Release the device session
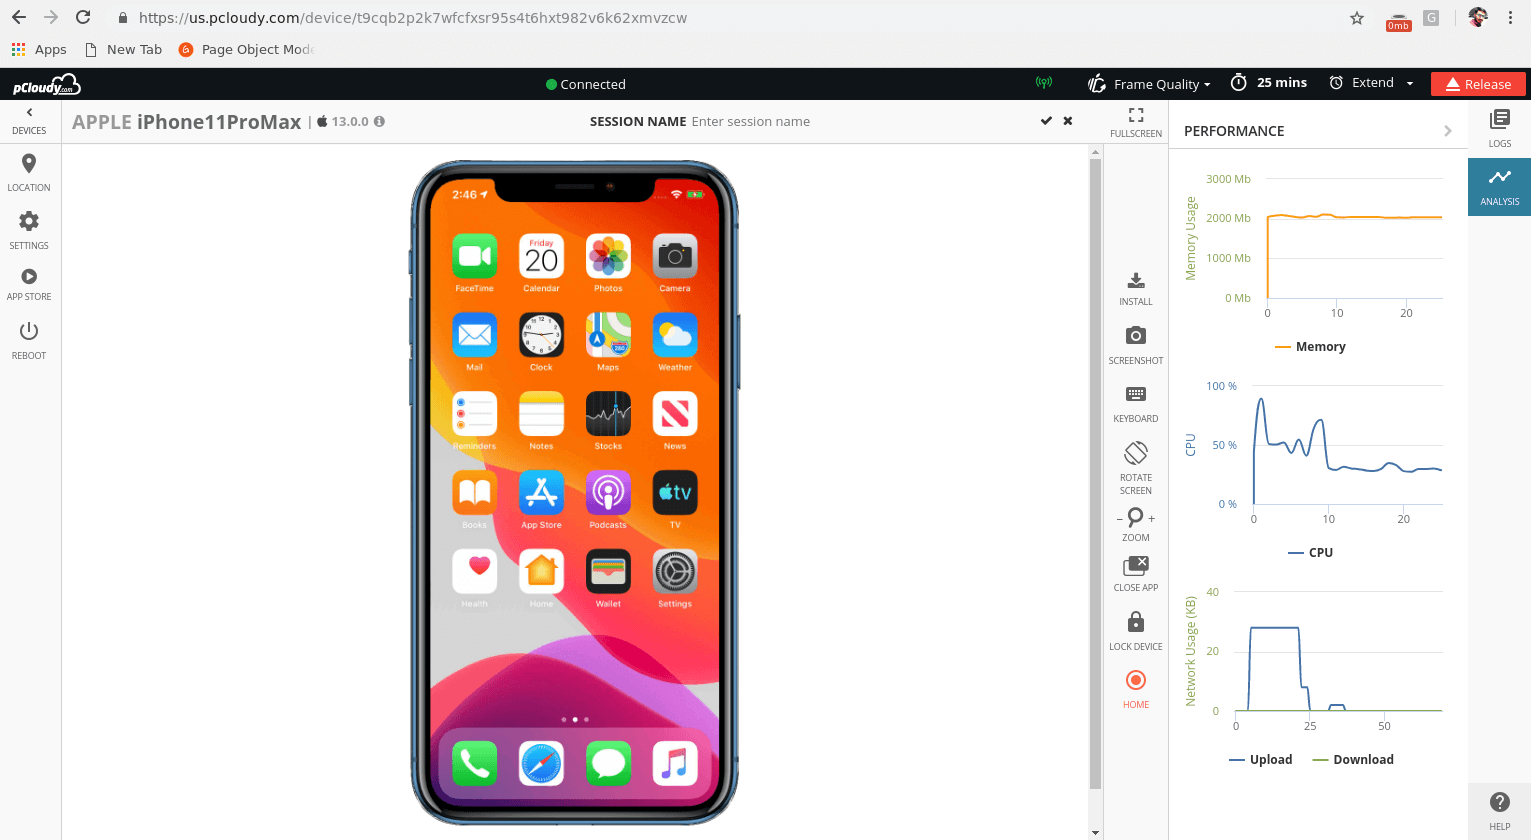This screenshot has width=1531, height=840. tap(1478, 84)
